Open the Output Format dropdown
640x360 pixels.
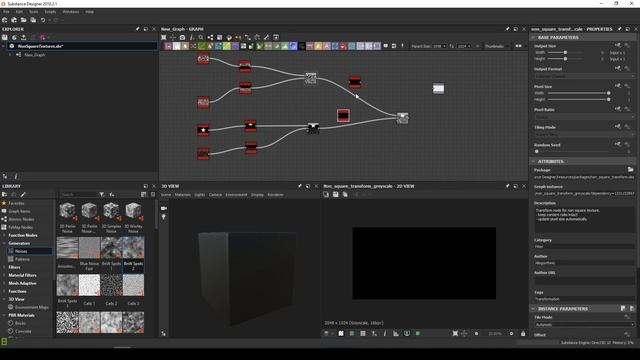tap(584, 76)
